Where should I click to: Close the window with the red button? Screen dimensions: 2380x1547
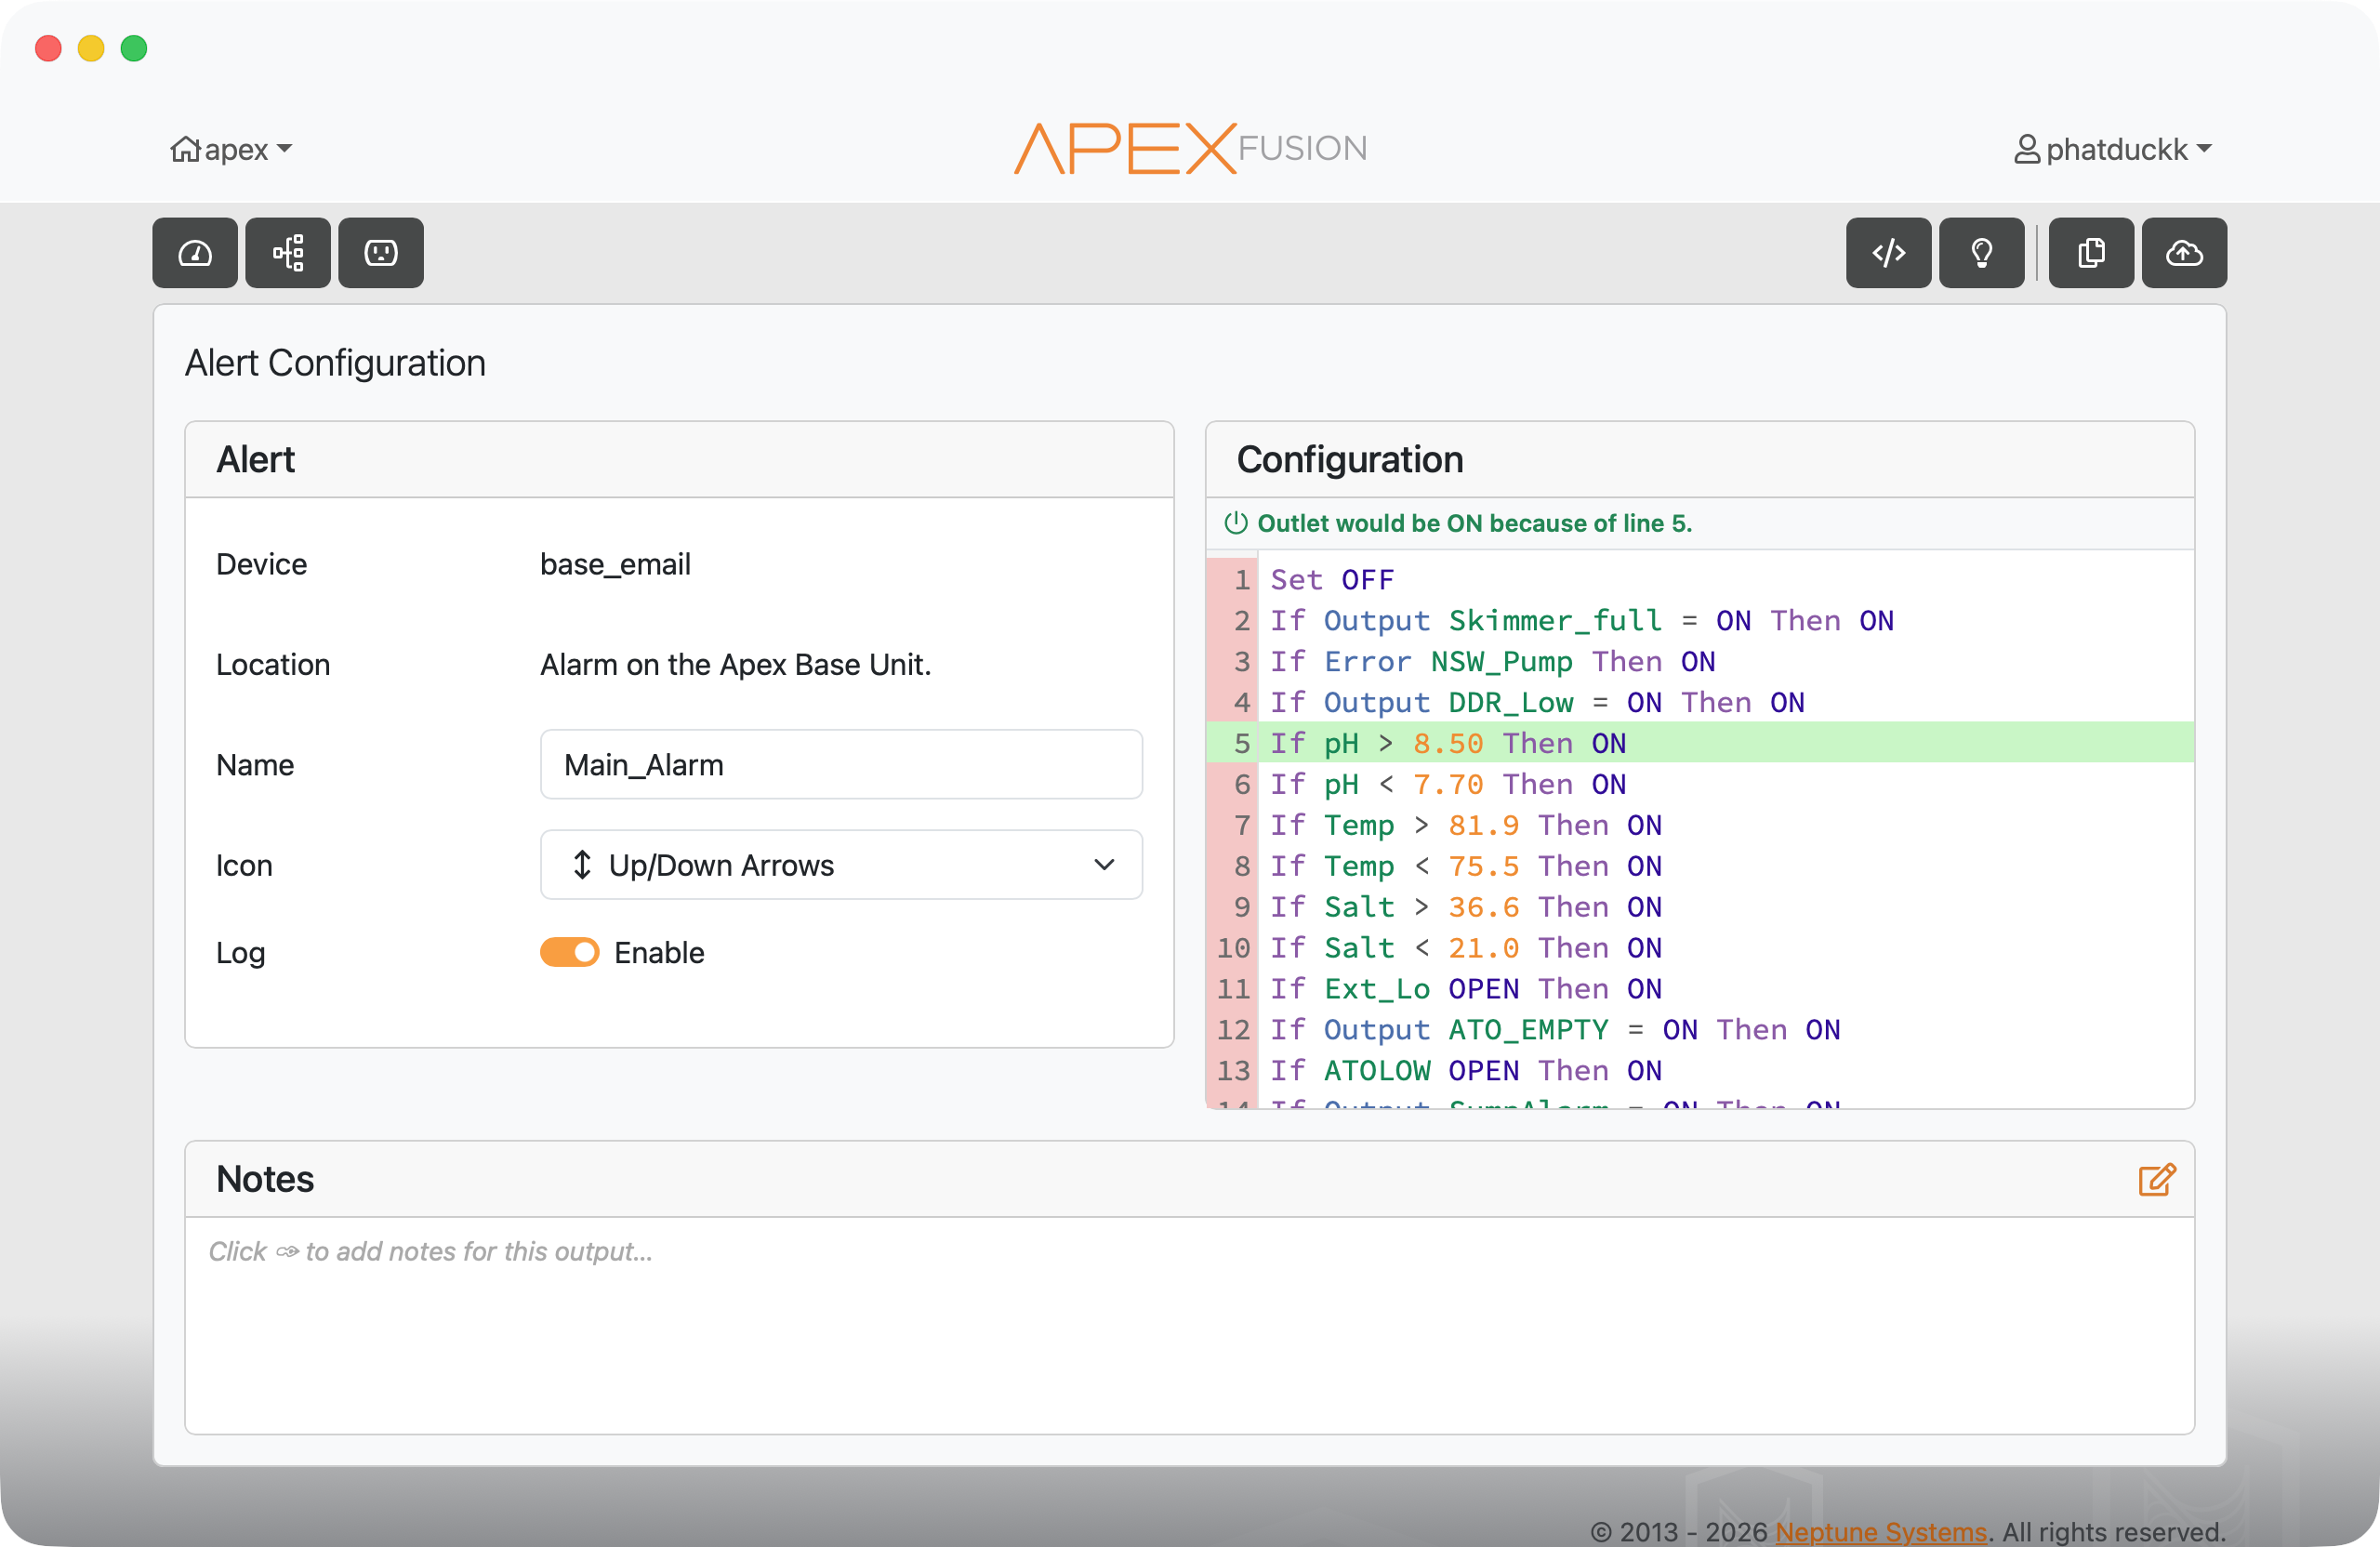click(48, 48)
